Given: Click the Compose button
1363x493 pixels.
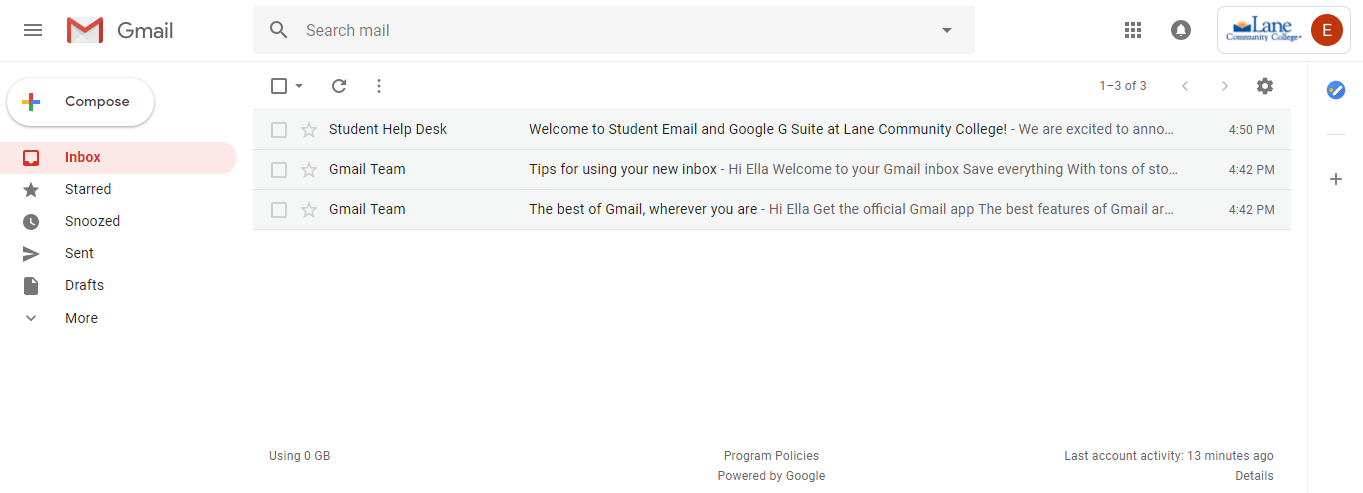Looking at the screenshot, I should pyautogui.click(x=81, y=102).
